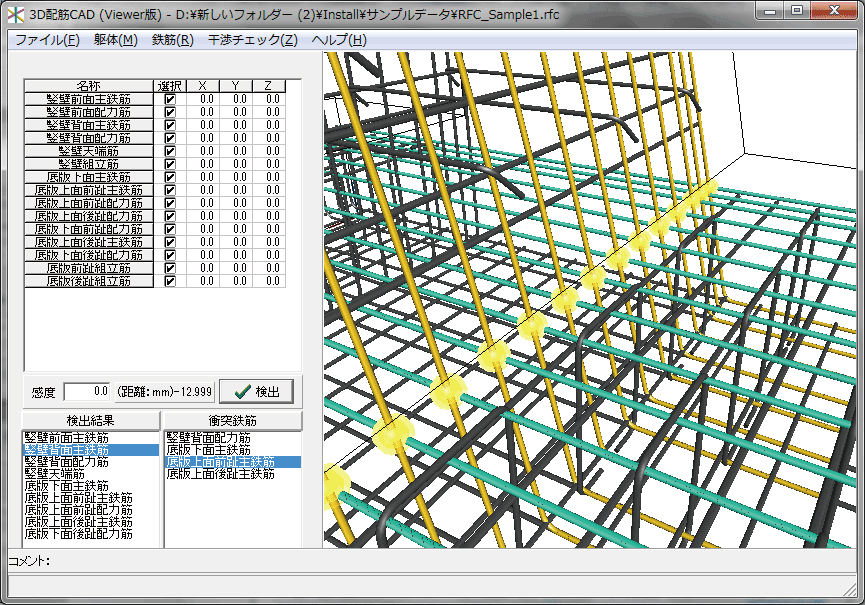Click the X value cell for 竪壁前面配力筋
The height and width of the screenshot is (605, 865).
click(x=203, y=112)
